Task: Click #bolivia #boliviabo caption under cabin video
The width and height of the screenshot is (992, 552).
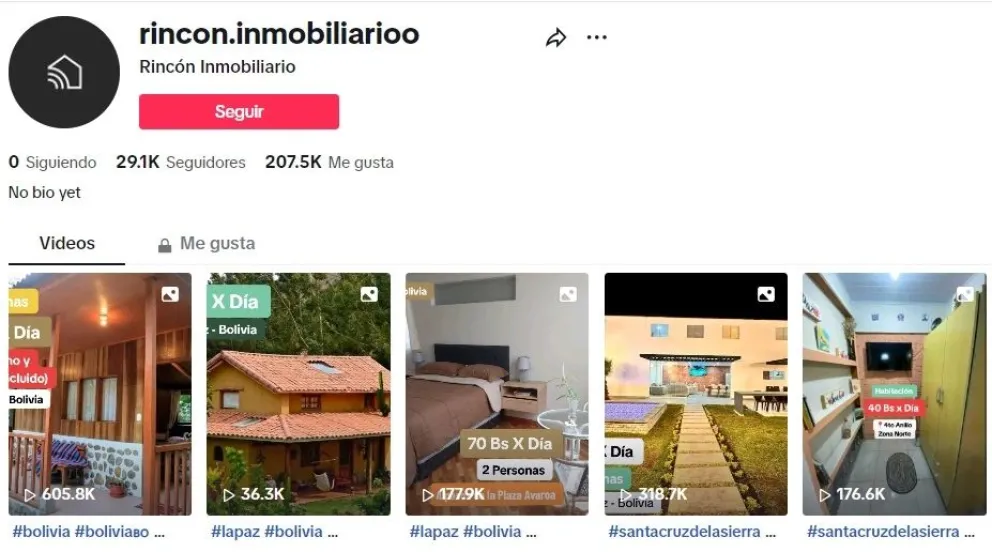Action: [89, 532]
